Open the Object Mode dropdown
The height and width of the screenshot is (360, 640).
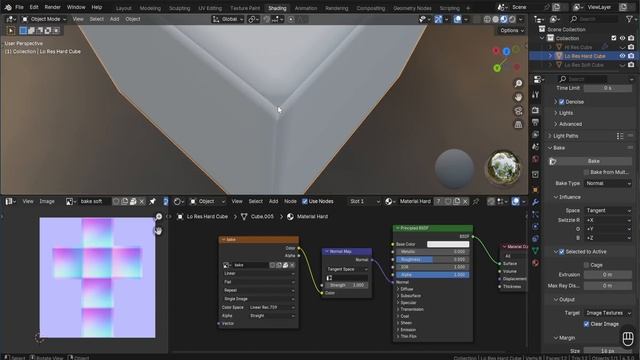point(44,19)
